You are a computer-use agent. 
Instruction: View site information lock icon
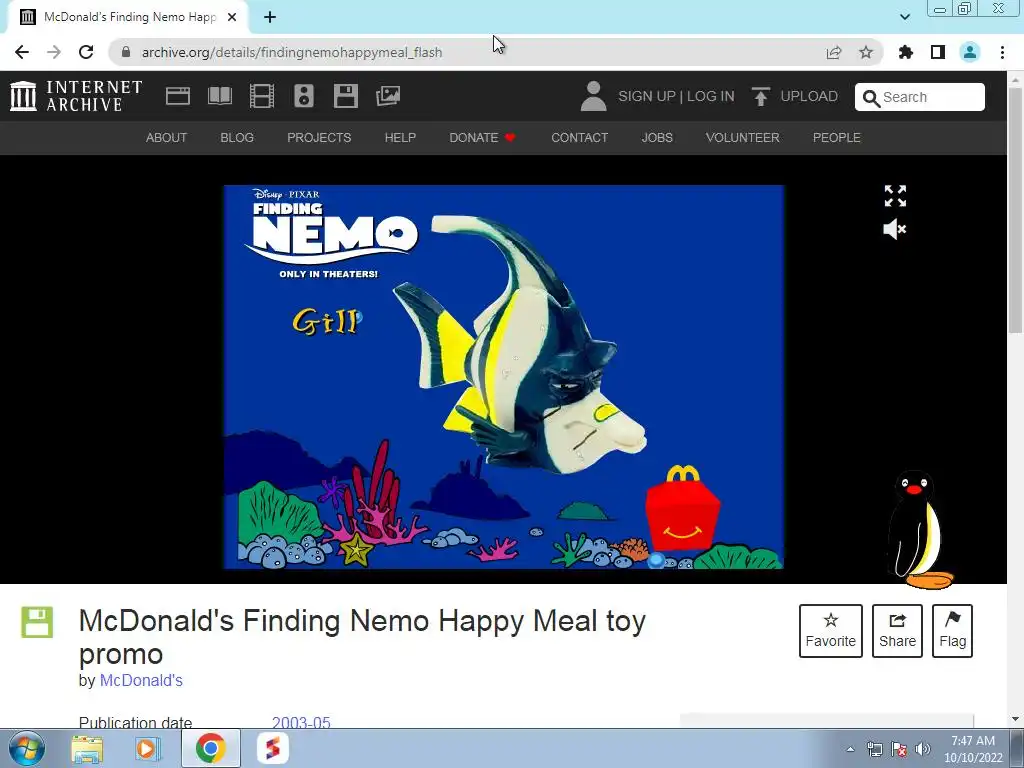pyautogui.click(x=126, y=52)
